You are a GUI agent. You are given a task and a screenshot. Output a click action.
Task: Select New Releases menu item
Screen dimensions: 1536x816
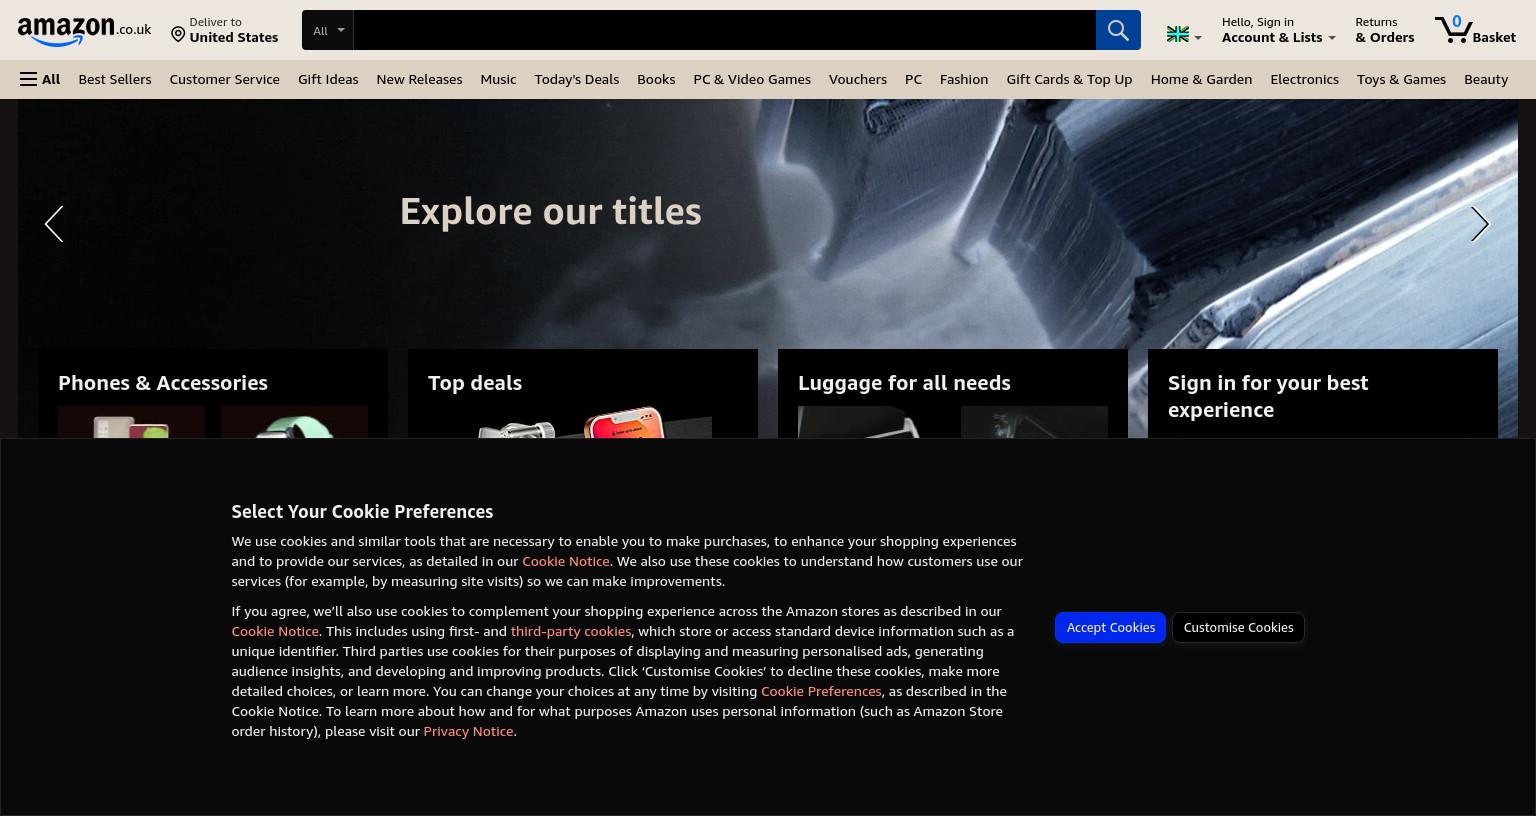[419, 79]
